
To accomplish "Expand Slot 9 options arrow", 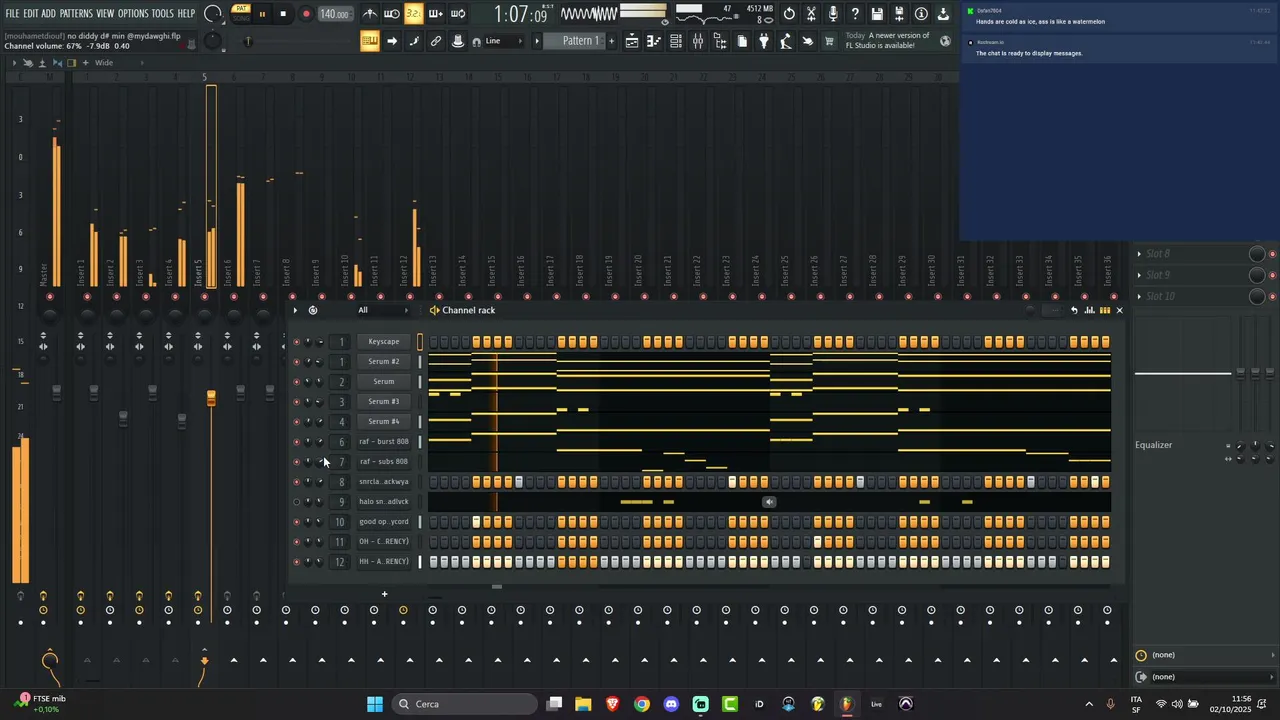I will [x=1139, y=275].
